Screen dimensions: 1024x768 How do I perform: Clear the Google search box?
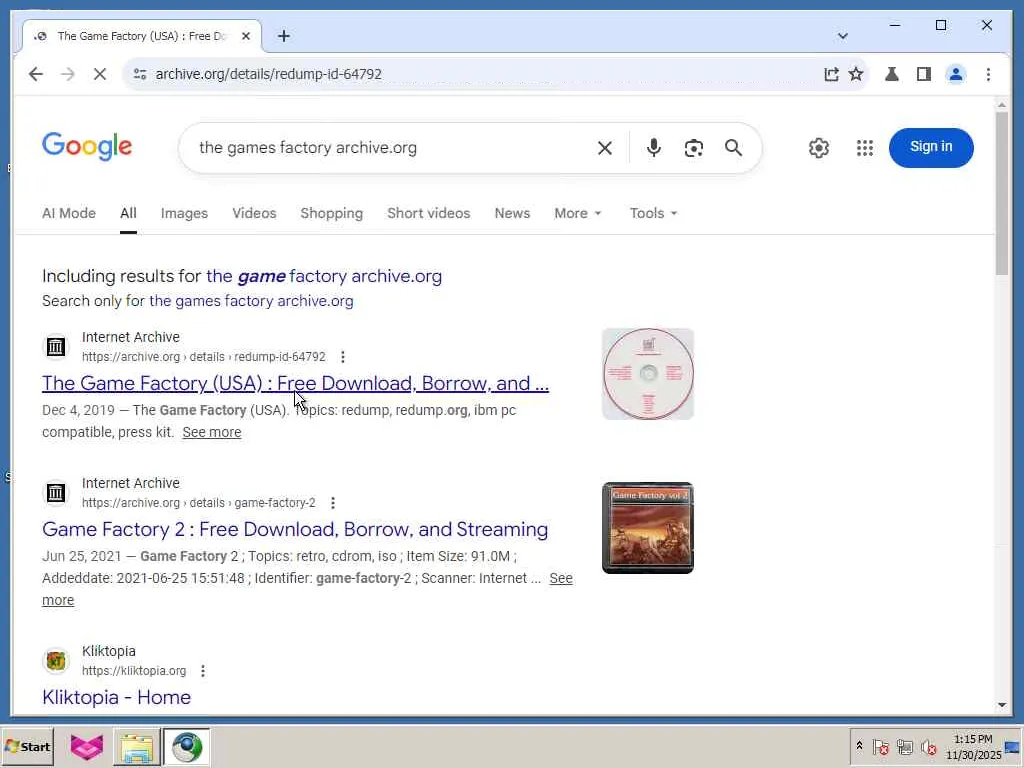tap(605, 148)
